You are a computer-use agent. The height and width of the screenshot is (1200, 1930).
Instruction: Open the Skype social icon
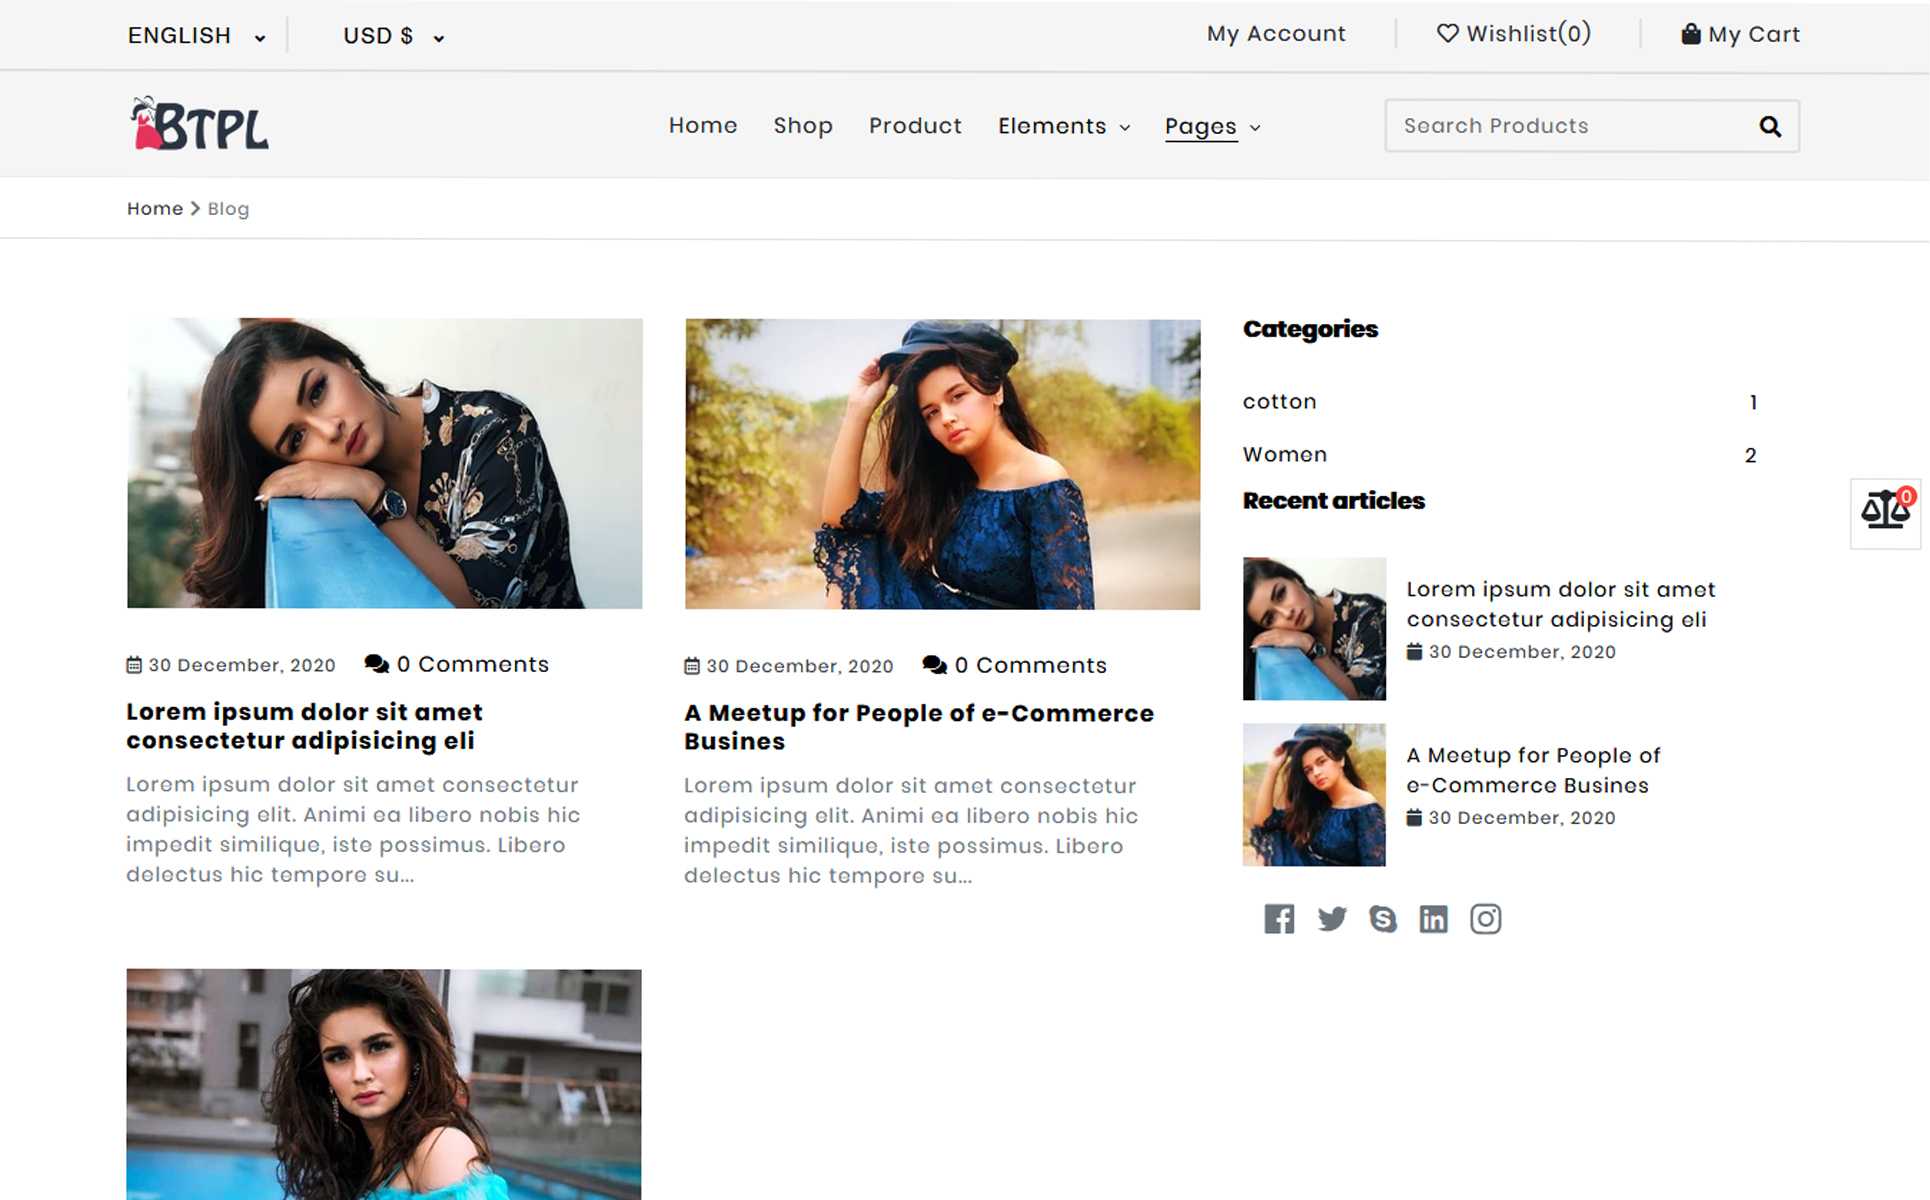(x=1382, y=918)
